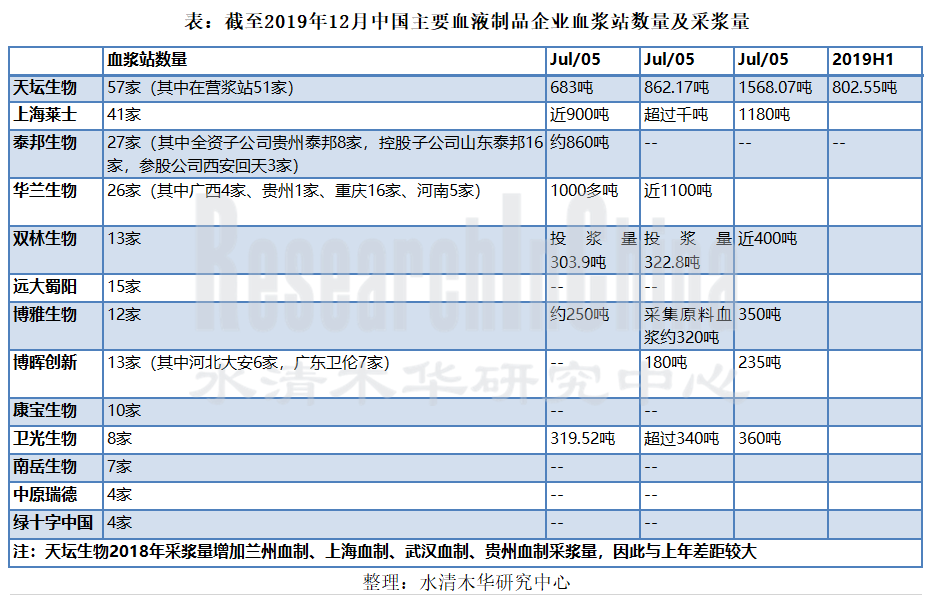The image size is (938, 595).
Task: Select the value 862.17吨
Action: click(676, 88)
